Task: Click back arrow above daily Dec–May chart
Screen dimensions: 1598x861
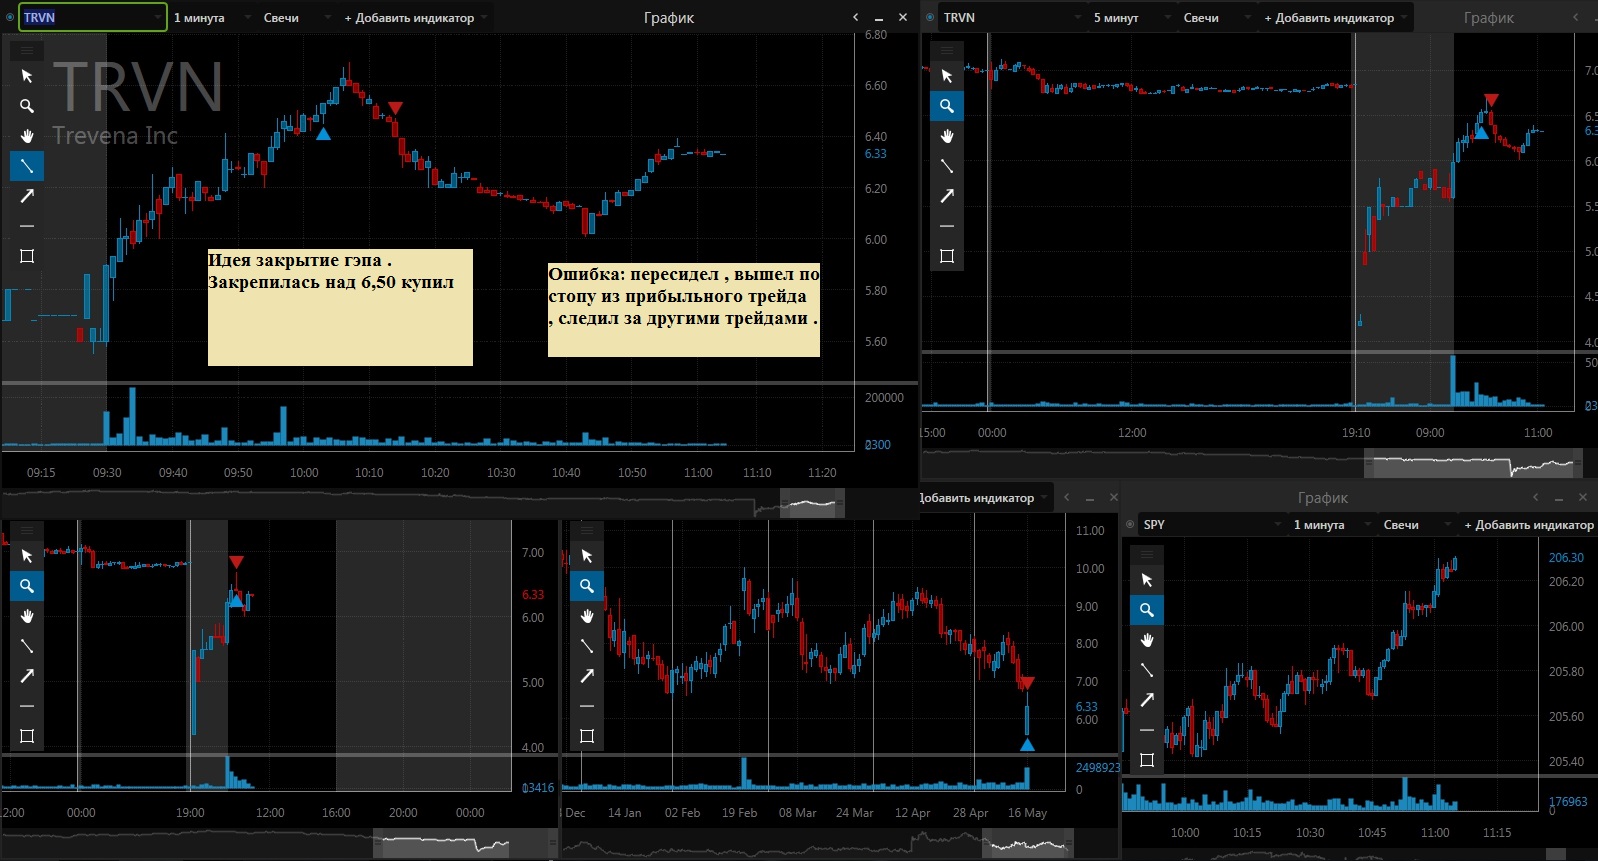Action: tap(1066, 497)
